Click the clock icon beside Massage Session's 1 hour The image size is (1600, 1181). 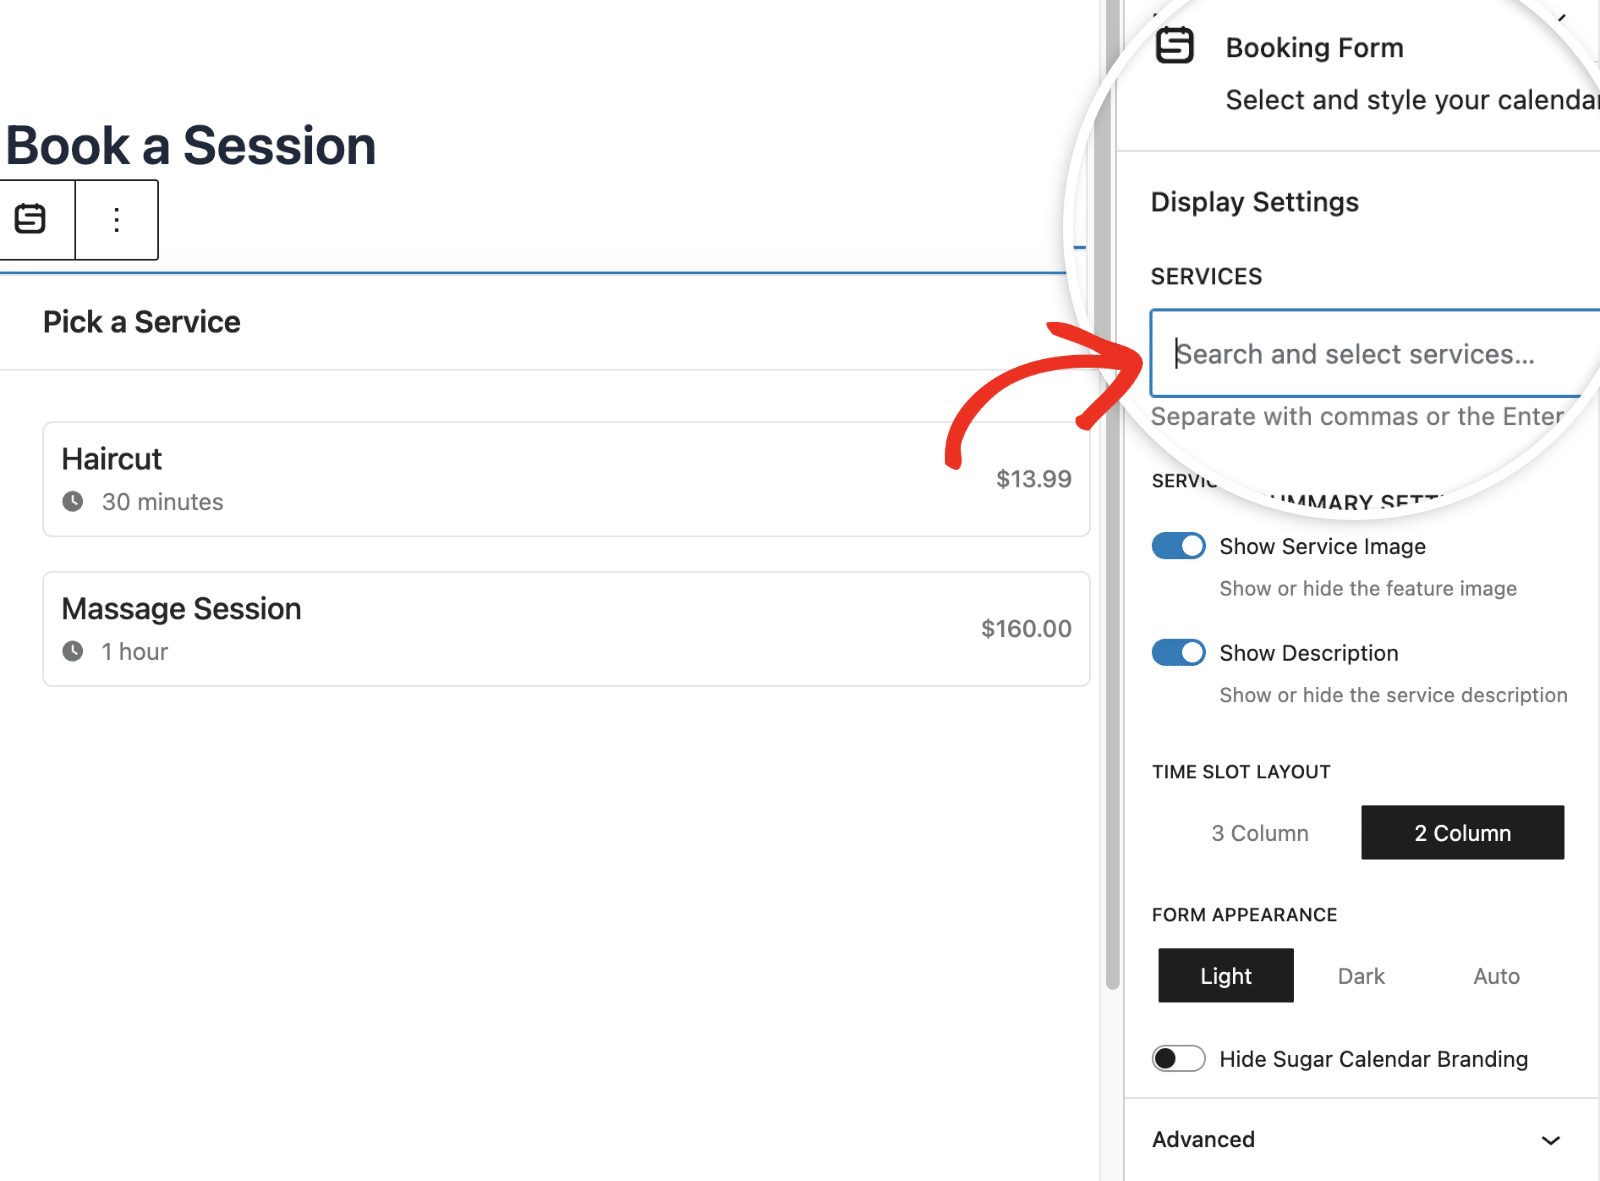click(74, 651)
